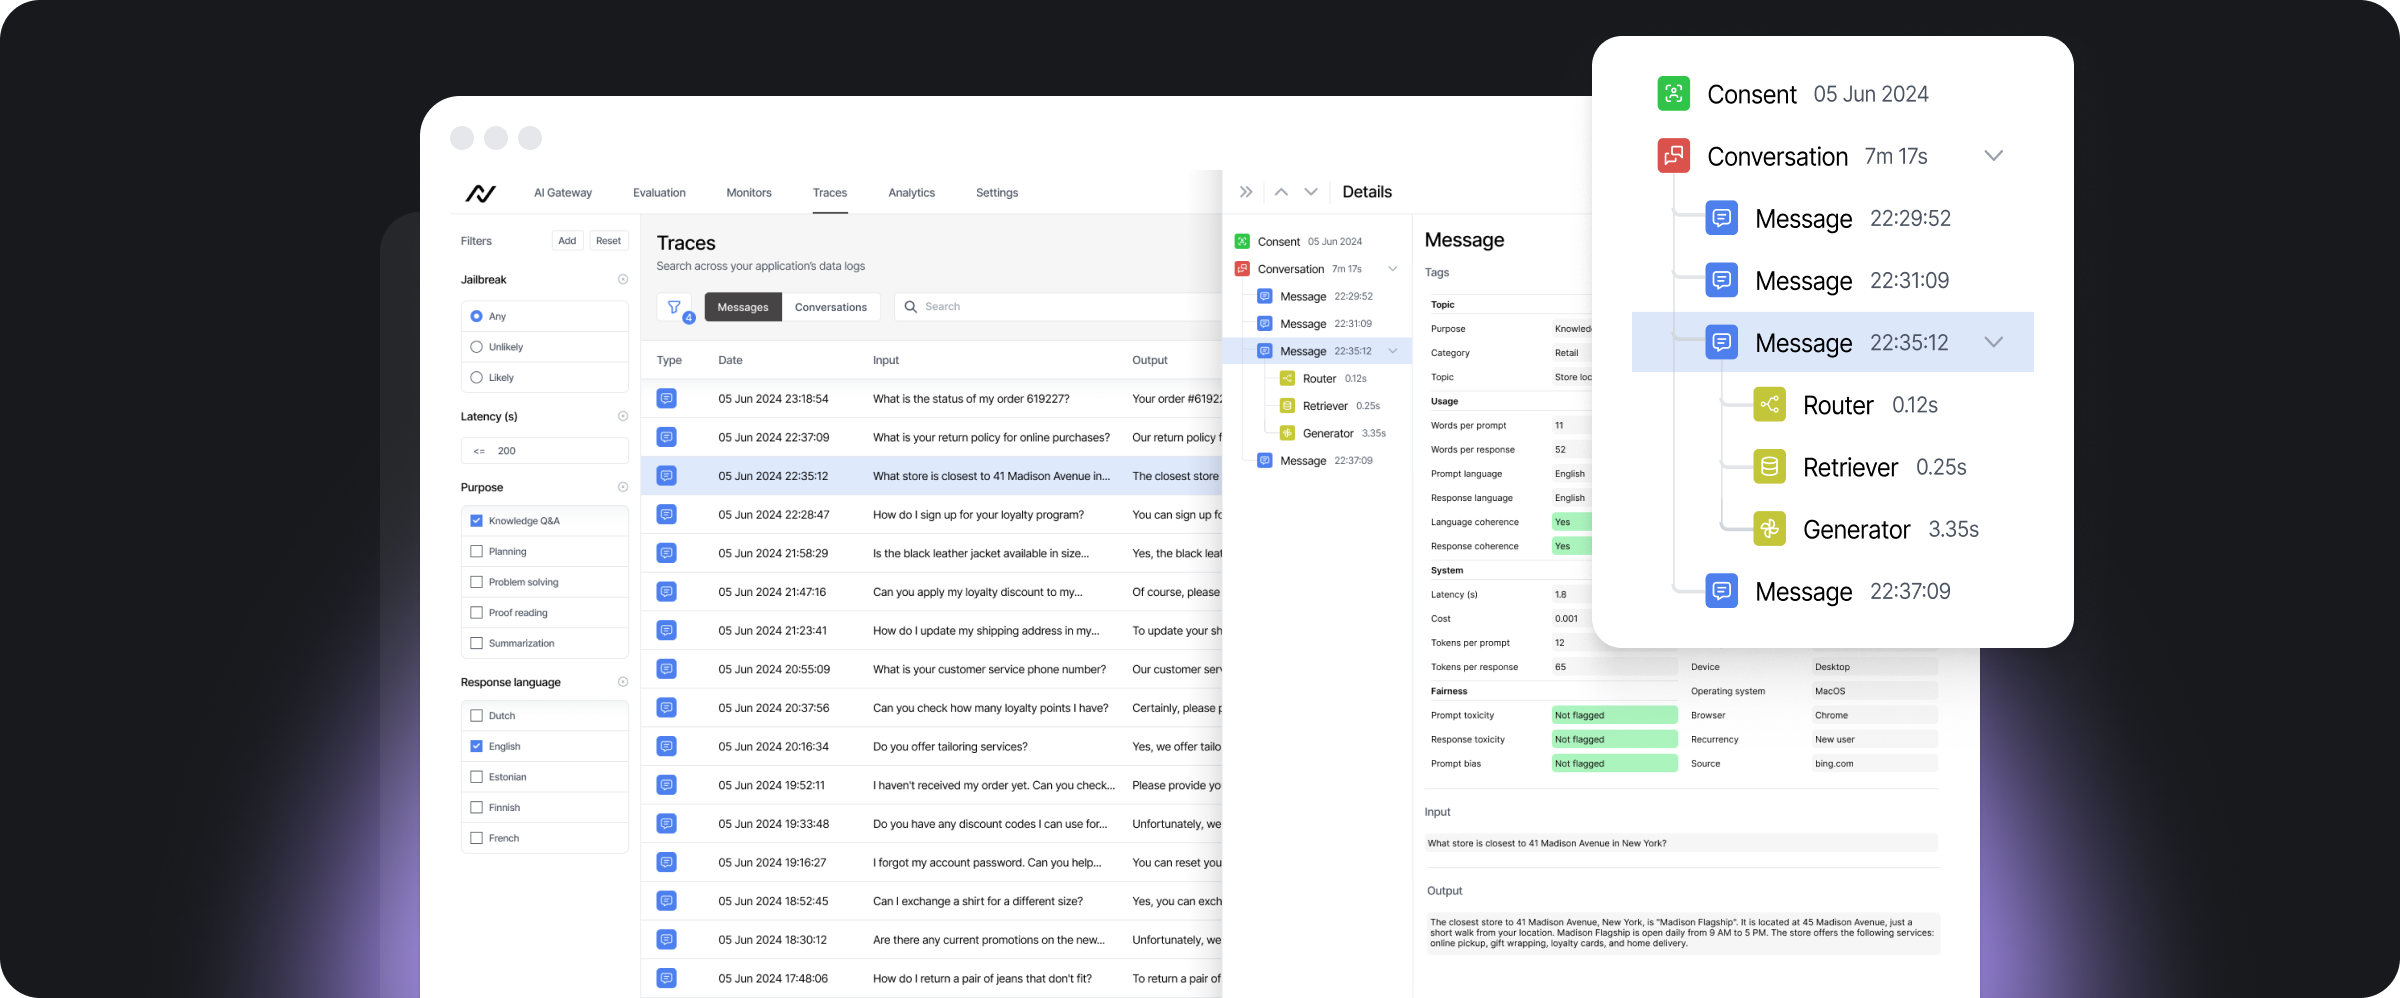
Task: Select the Likely jailbreak radio option
Action: click(x=476, y=378)
